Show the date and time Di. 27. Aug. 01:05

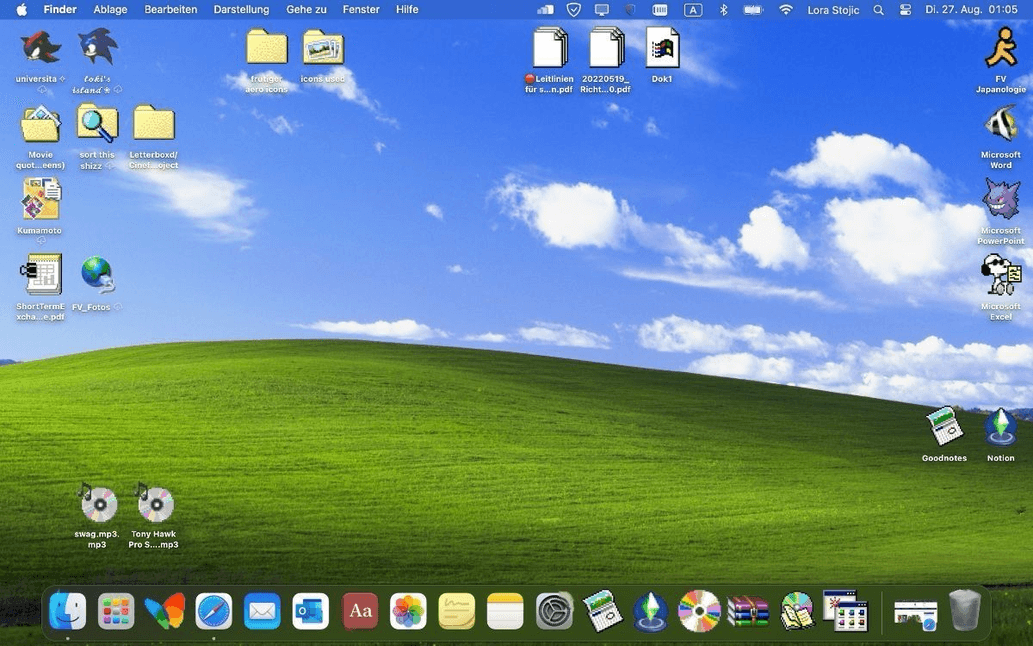[x=971, y=10]
